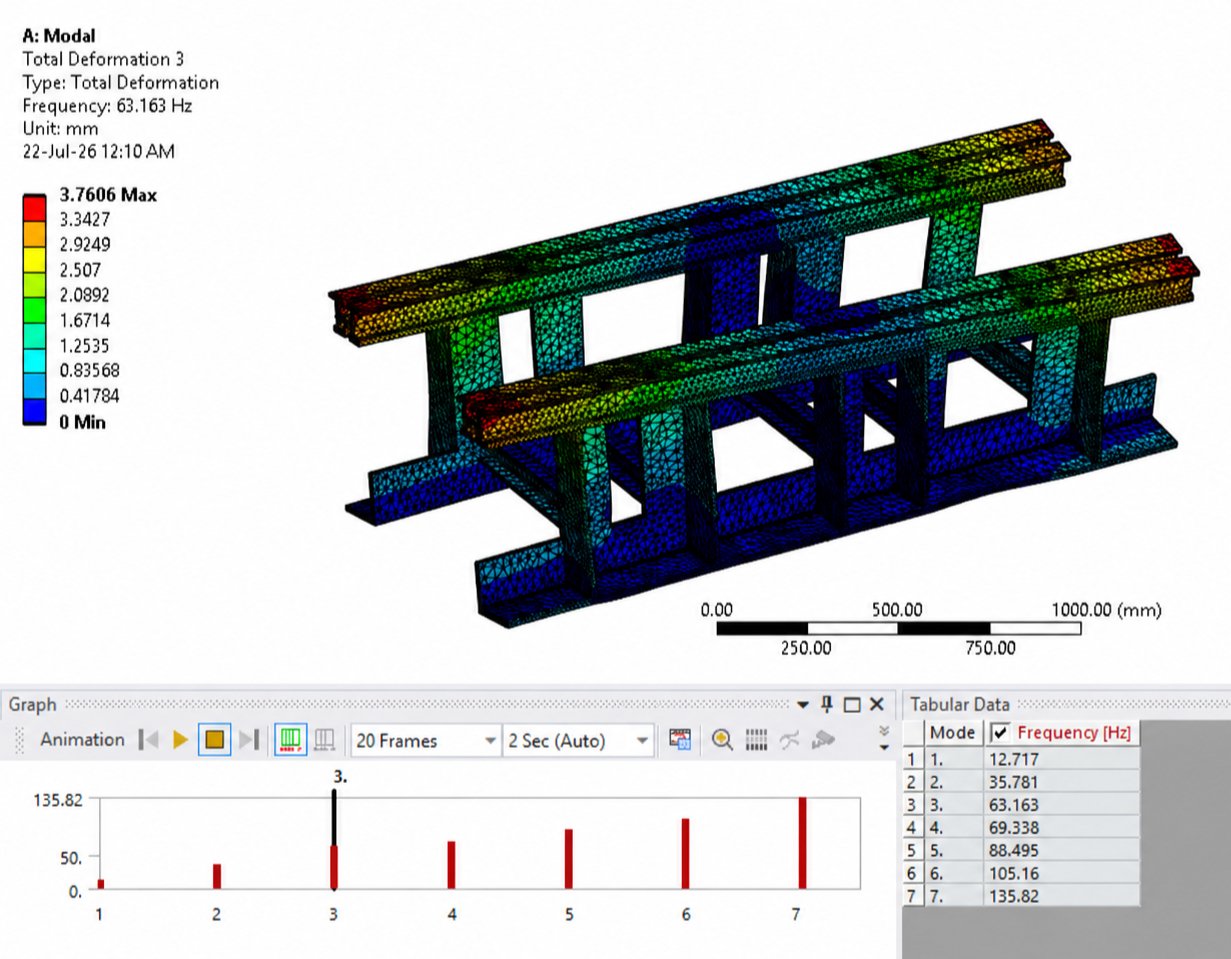Select frequency cell 63.163
The height and width of the screenshot is (959, 1231).
[x=1060, y=805]
